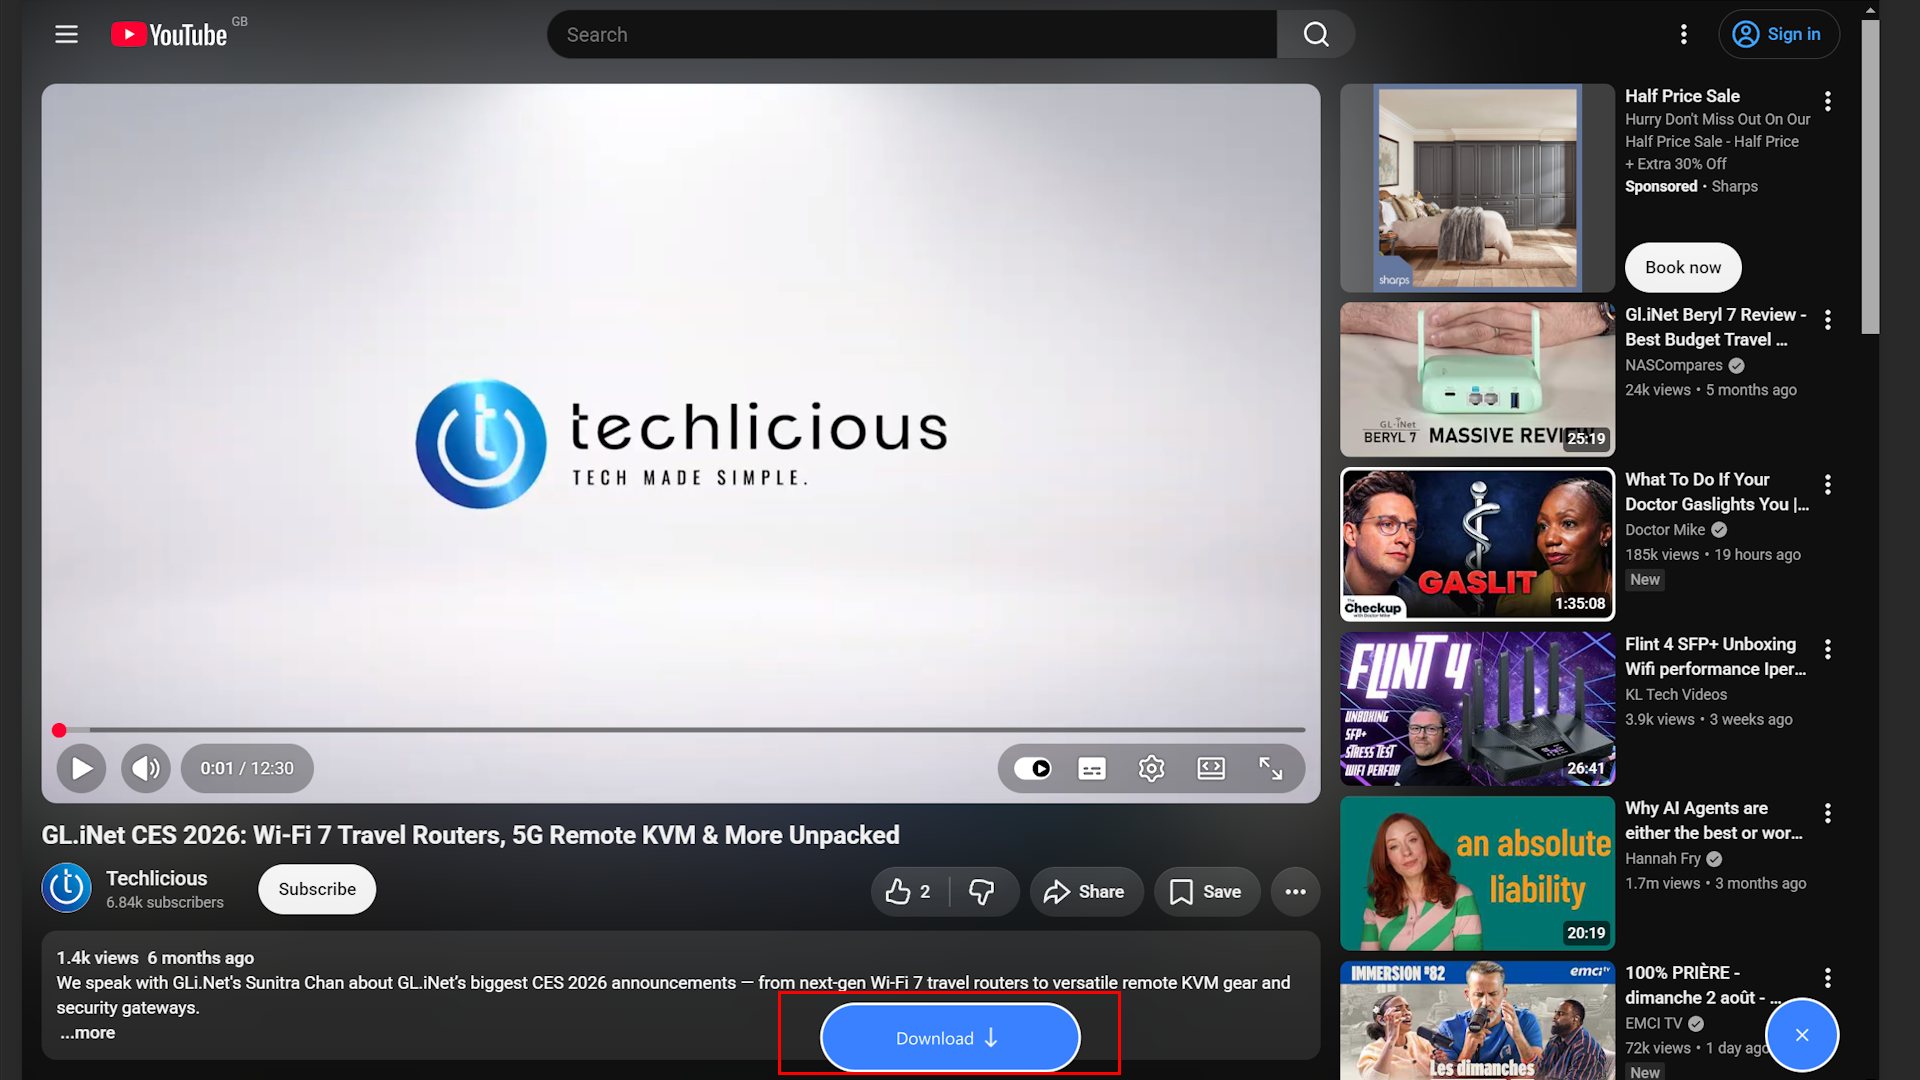The height and width of the screenshot is (1080, 1920).
Task: Open options for Gl.iNet Beryl 7 Review
Action: point(1828,320)
